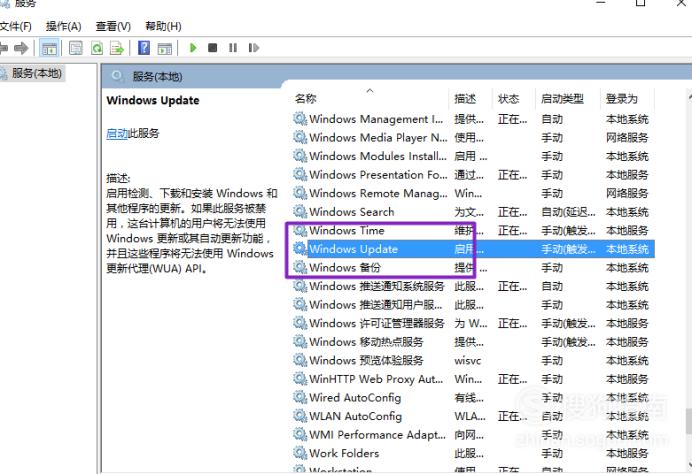Select the WMI Performance Adapt... service
The image size is (692, 474).
click(x=473, y=434)
